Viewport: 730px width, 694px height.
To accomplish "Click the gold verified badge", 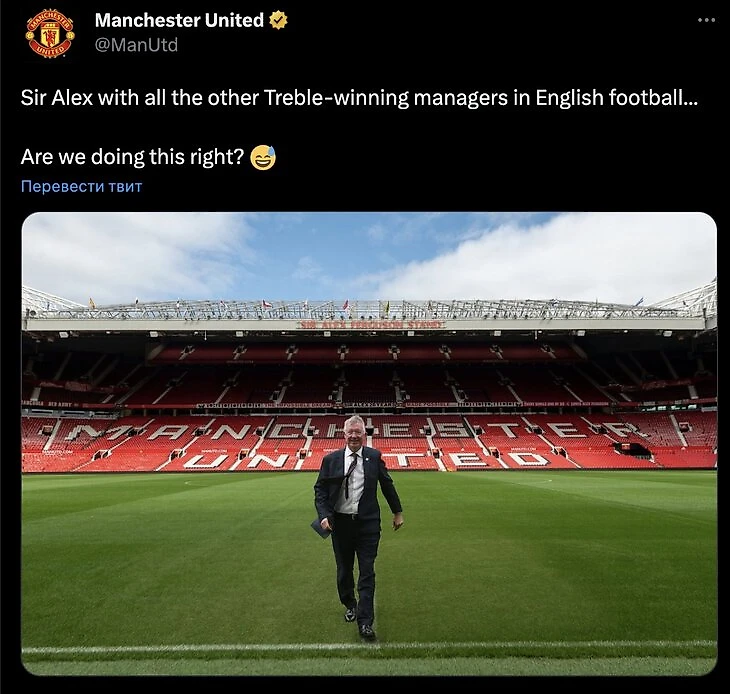I will 278,20.
